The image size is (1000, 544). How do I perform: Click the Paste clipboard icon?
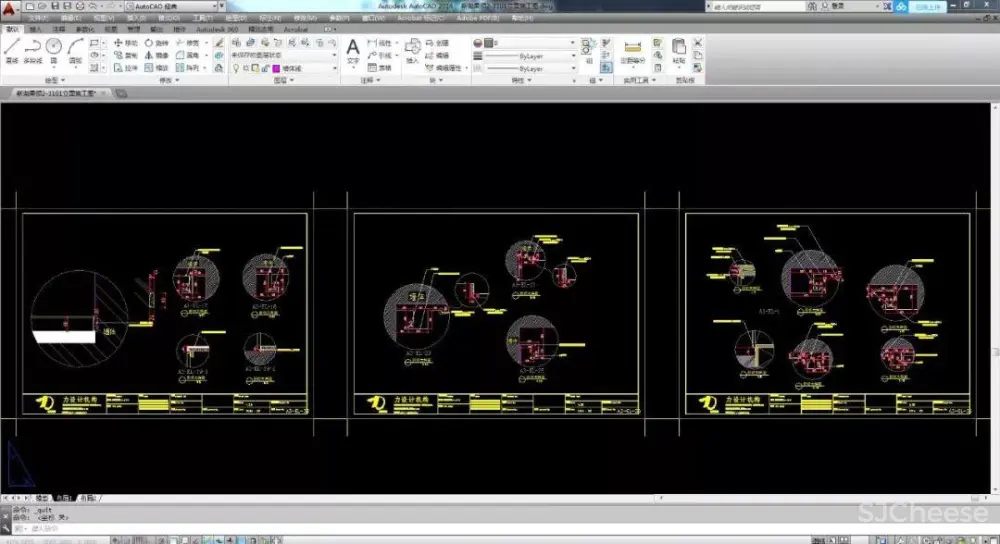(679, 48)
